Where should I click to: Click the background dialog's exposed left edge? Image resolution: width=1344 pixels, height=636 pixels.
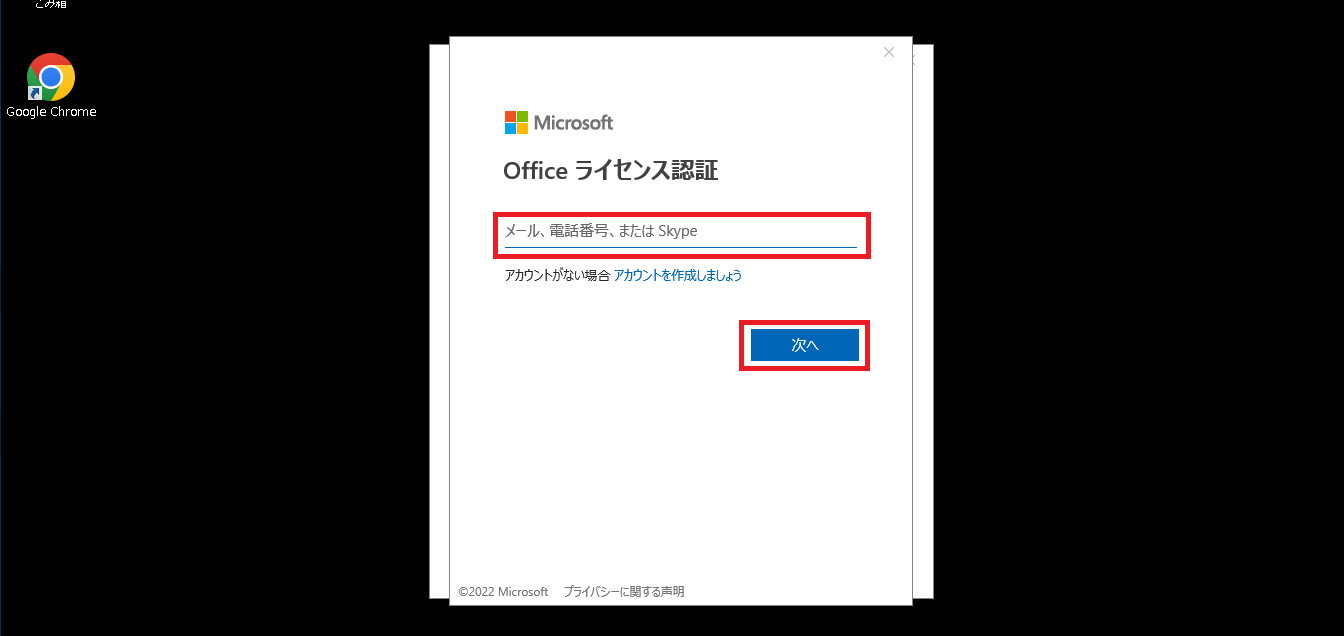[439, 320]
